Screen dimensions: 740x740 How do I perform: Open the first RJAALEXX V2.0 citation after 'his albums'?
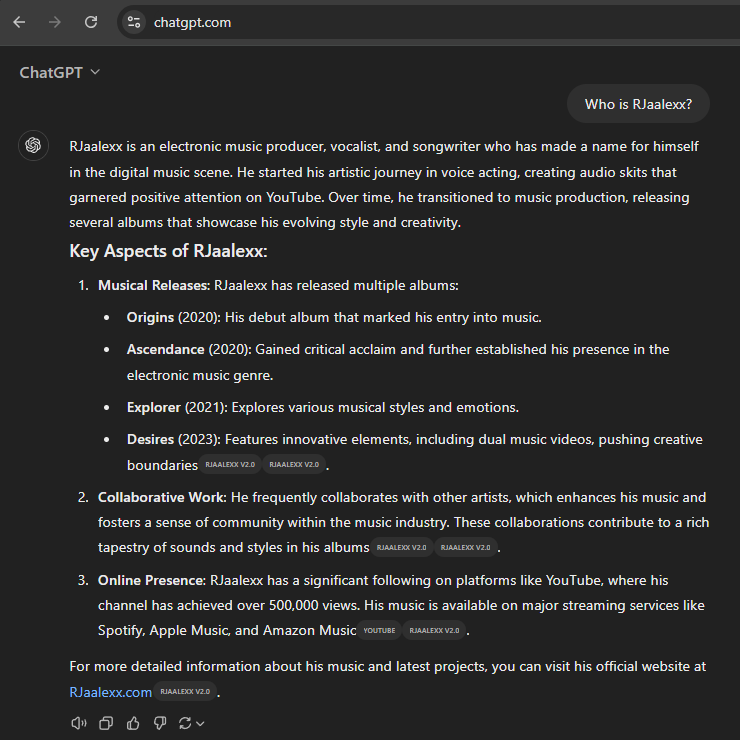click(402, 547)
